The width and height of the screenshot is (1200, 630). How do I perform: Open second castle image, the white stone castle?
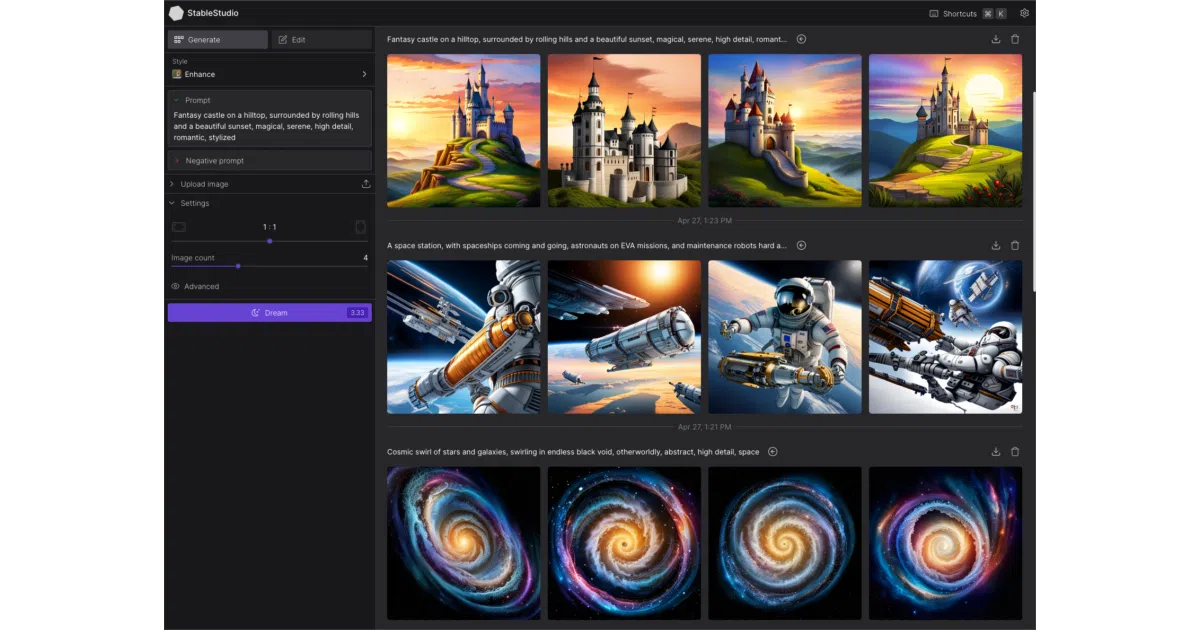click(x=624, y=130)
